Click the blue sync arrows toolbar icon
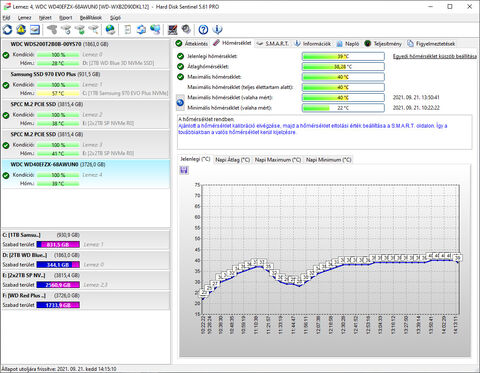Image resolution: width=480 pixels, height=373 pixels. (x=141, y=30)
